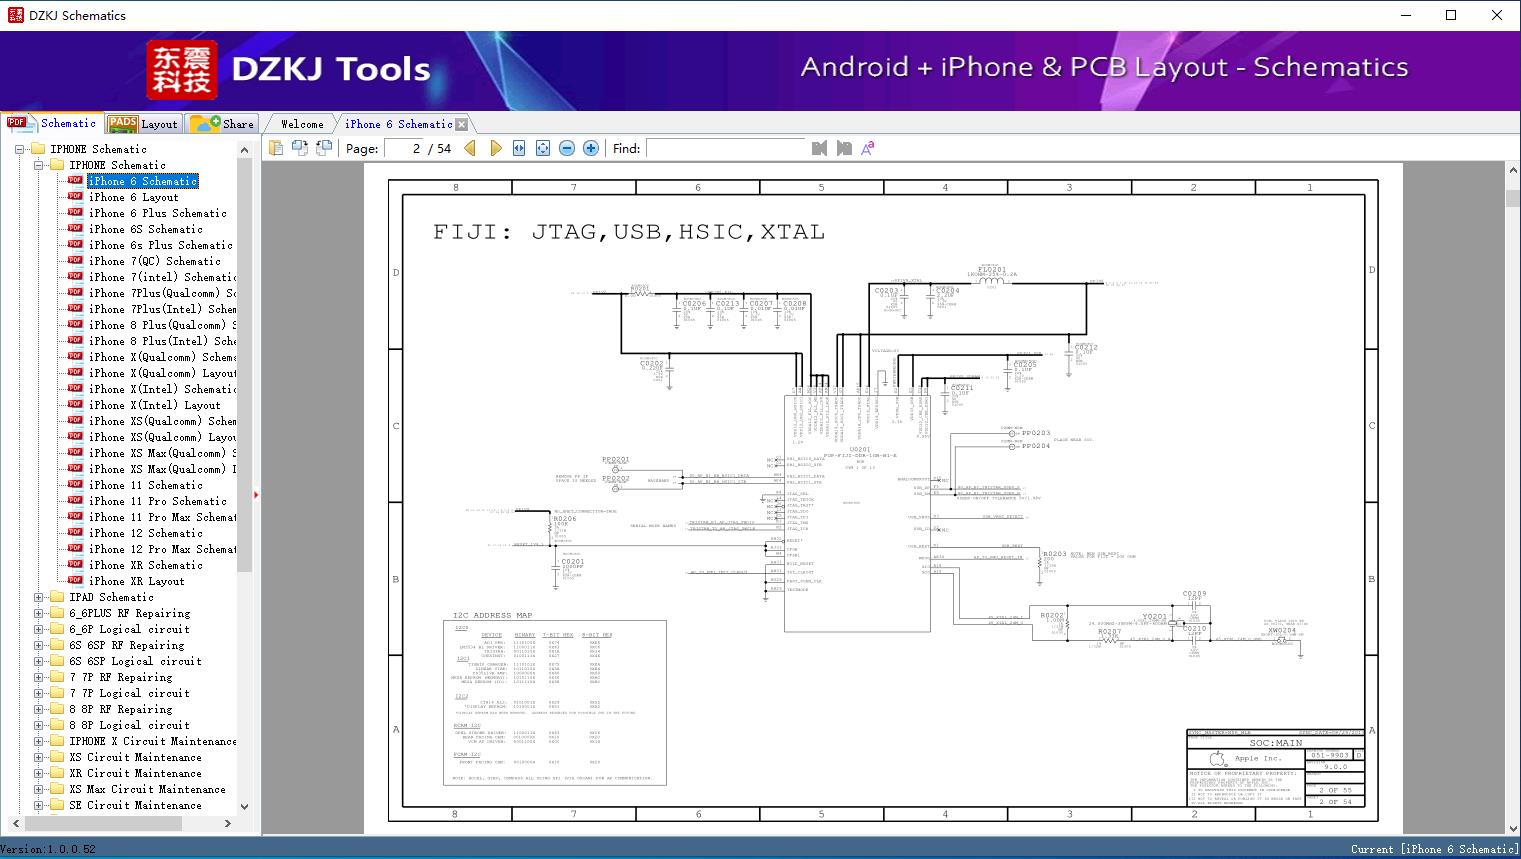
Task: Click the fit width icon
Action: (519, 148)
